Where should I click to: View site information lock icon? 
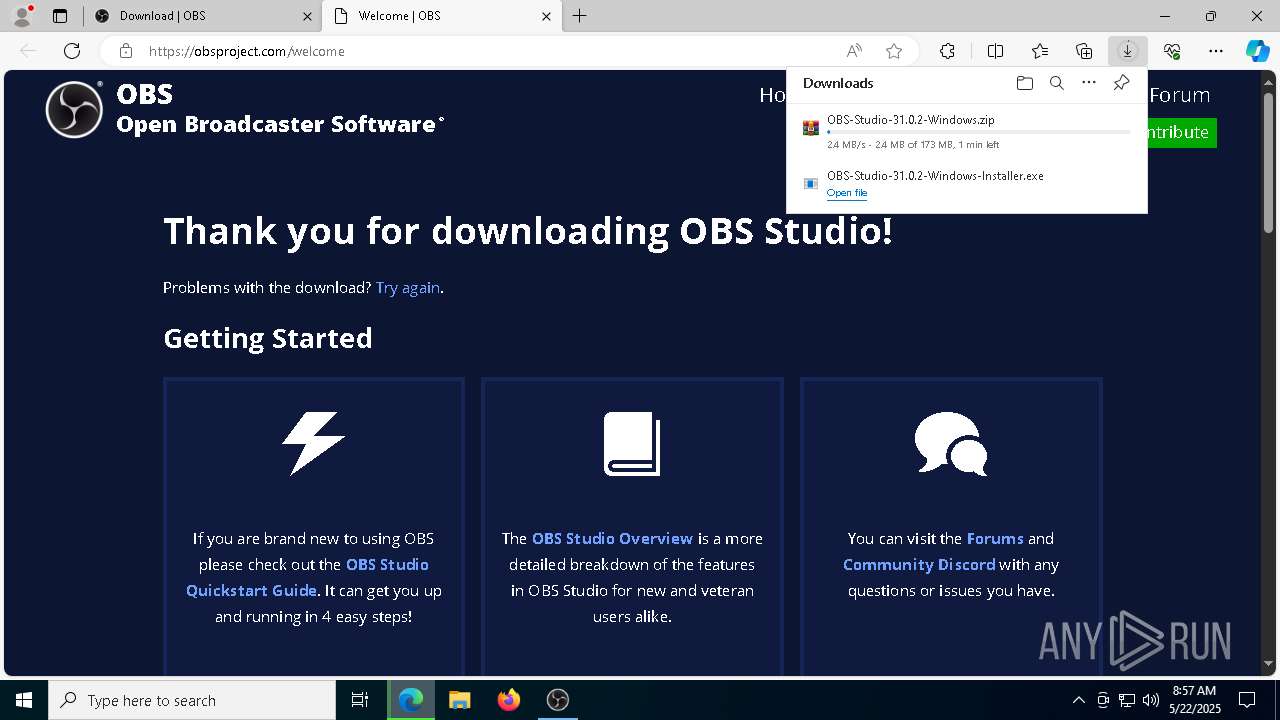point(125,51)
